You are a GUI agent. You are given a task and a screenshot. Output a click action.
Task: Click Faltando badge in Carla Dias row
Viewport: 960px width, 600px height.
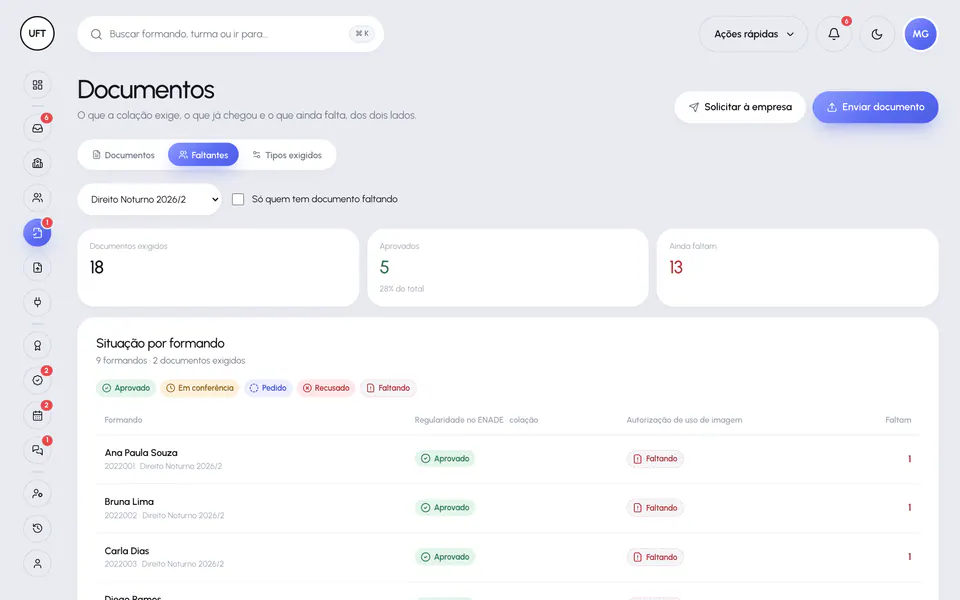click(655, 557)
